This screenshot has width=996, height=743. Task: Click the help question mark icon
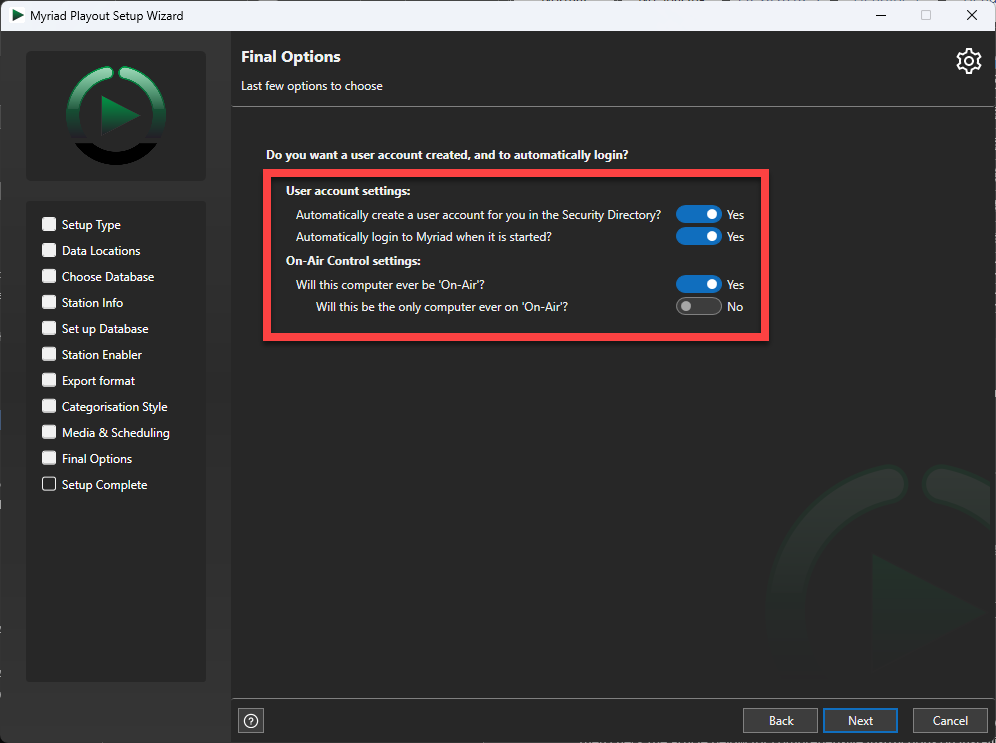251,721
